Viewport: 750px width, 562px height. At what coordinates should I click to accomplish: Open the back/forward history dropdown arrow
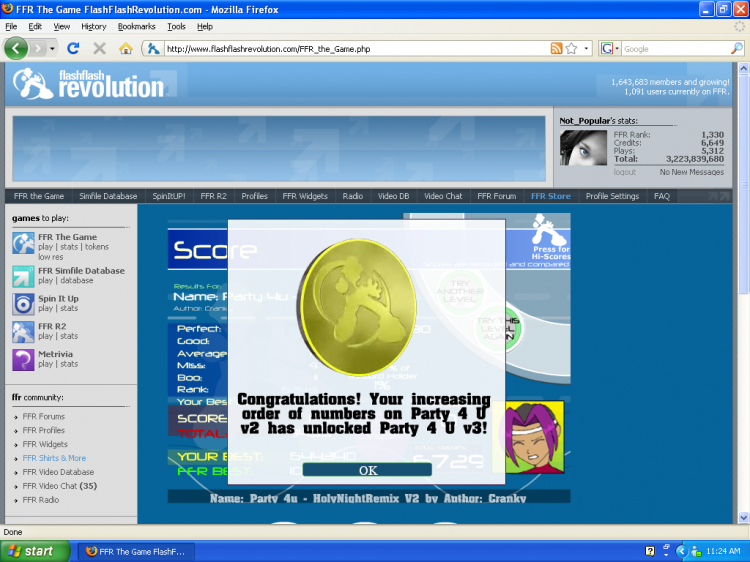(x=54, y=48)
